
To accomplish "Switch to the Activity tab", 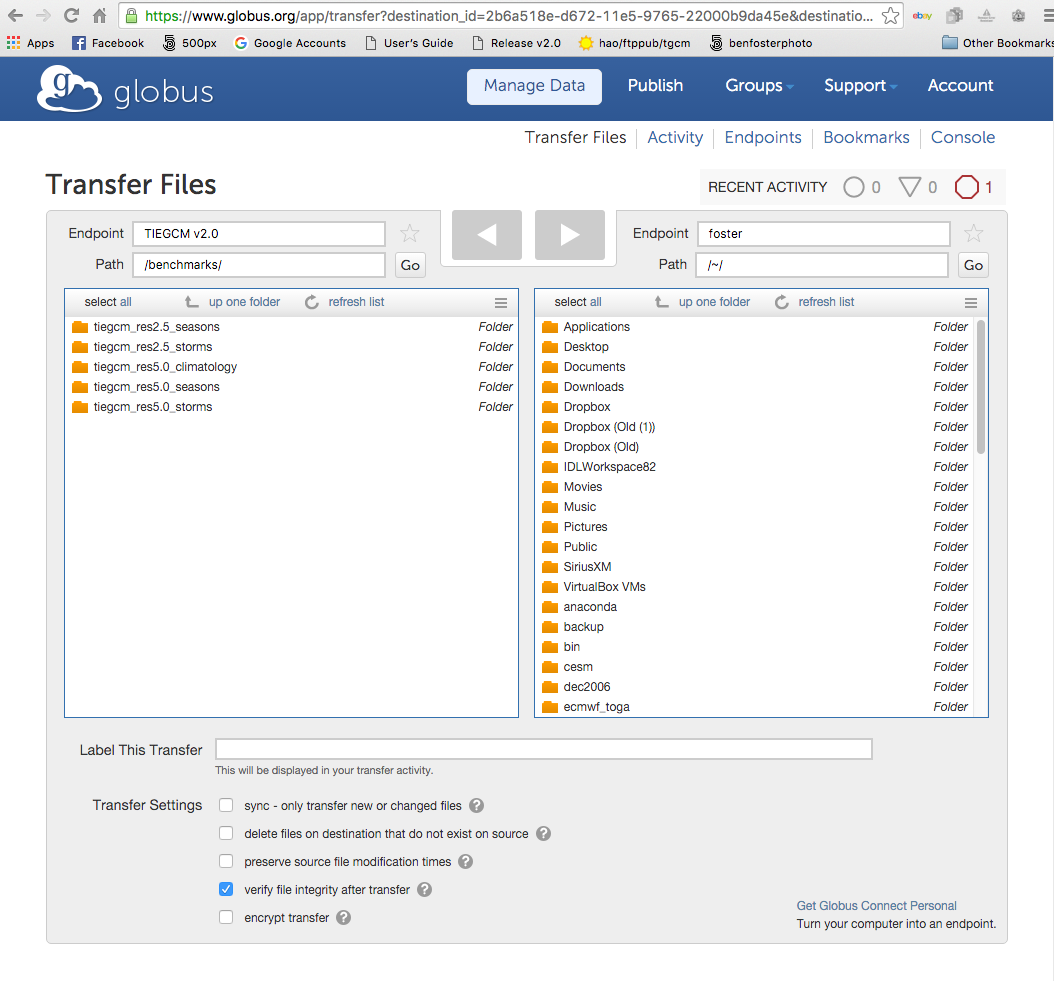I will (675, 138).
